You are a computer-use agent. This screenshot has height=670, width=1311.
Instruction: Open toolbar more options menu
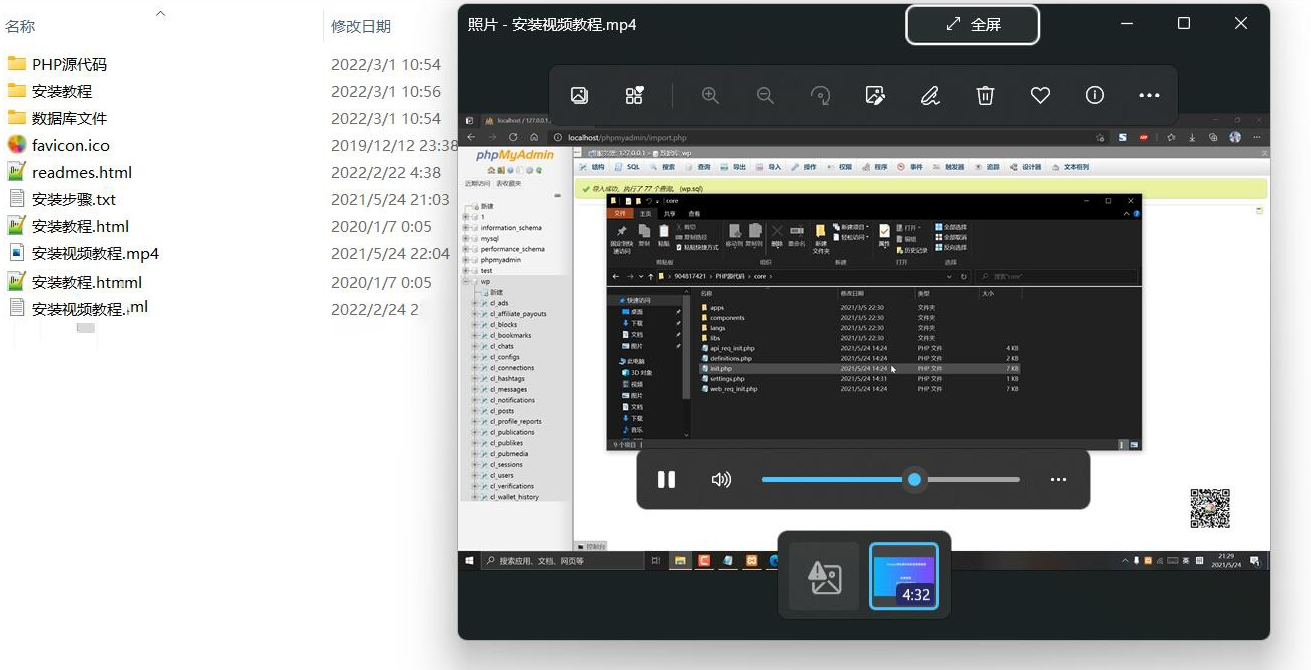1149,95
